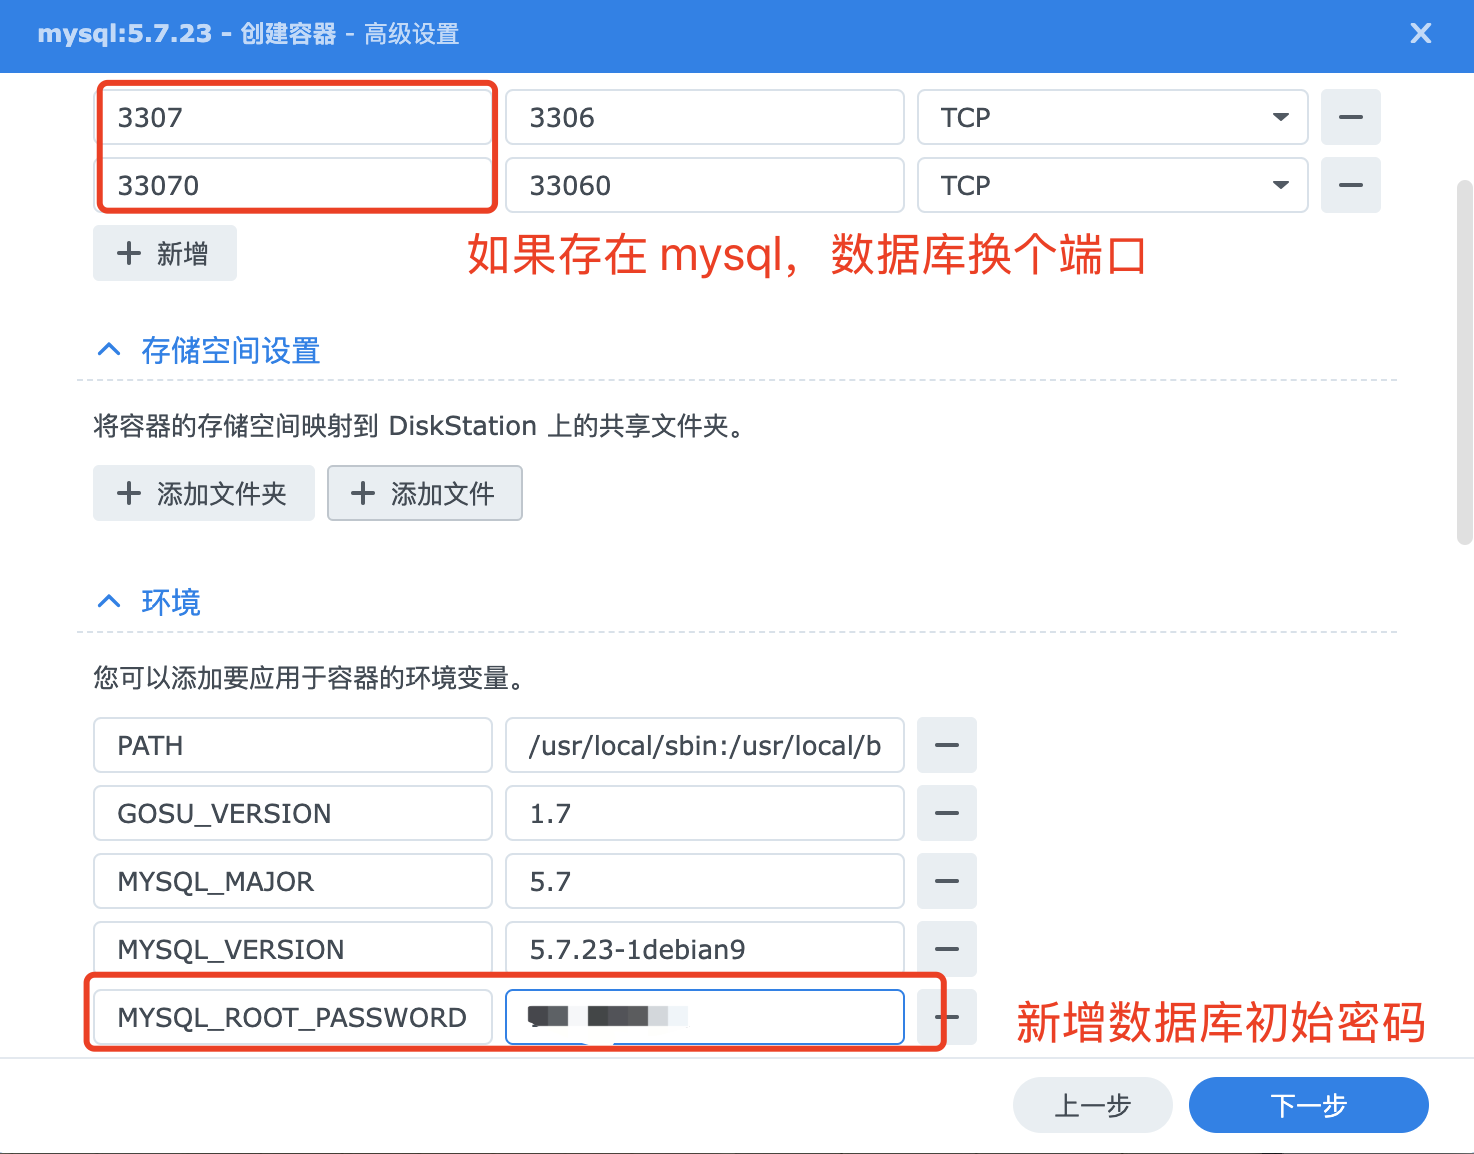
Task: Close the advanced settings dialog
Action: coord(1420,34)
